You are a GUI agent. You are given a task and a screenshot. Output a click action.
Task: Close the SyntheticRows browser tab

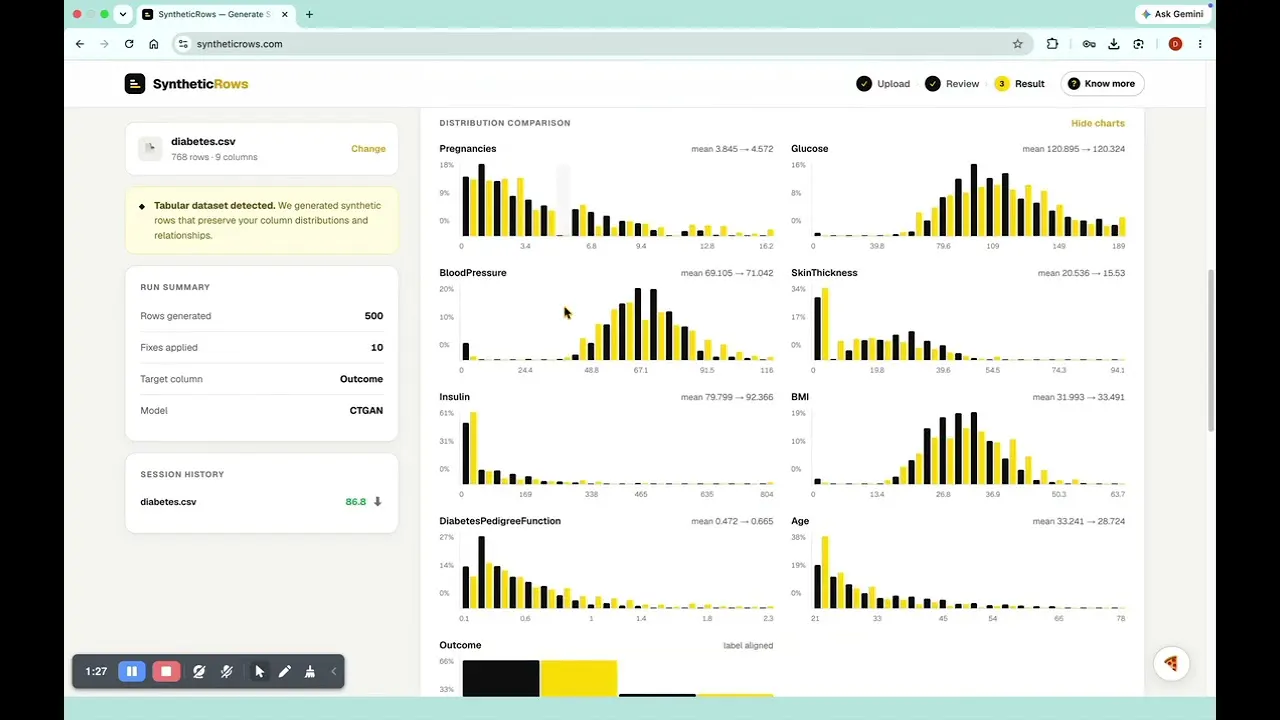tap(286, 15)
